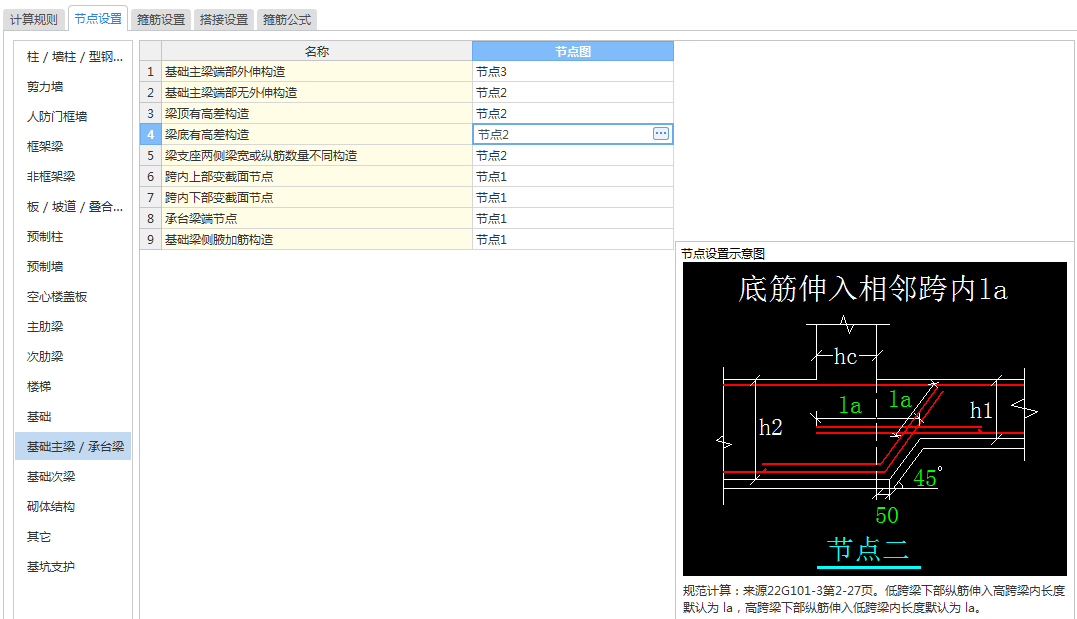Viewport: 1077px width, 619px height.
Task: Select row 基础梁侧腋加筋构造
Action: coord(317,239)
